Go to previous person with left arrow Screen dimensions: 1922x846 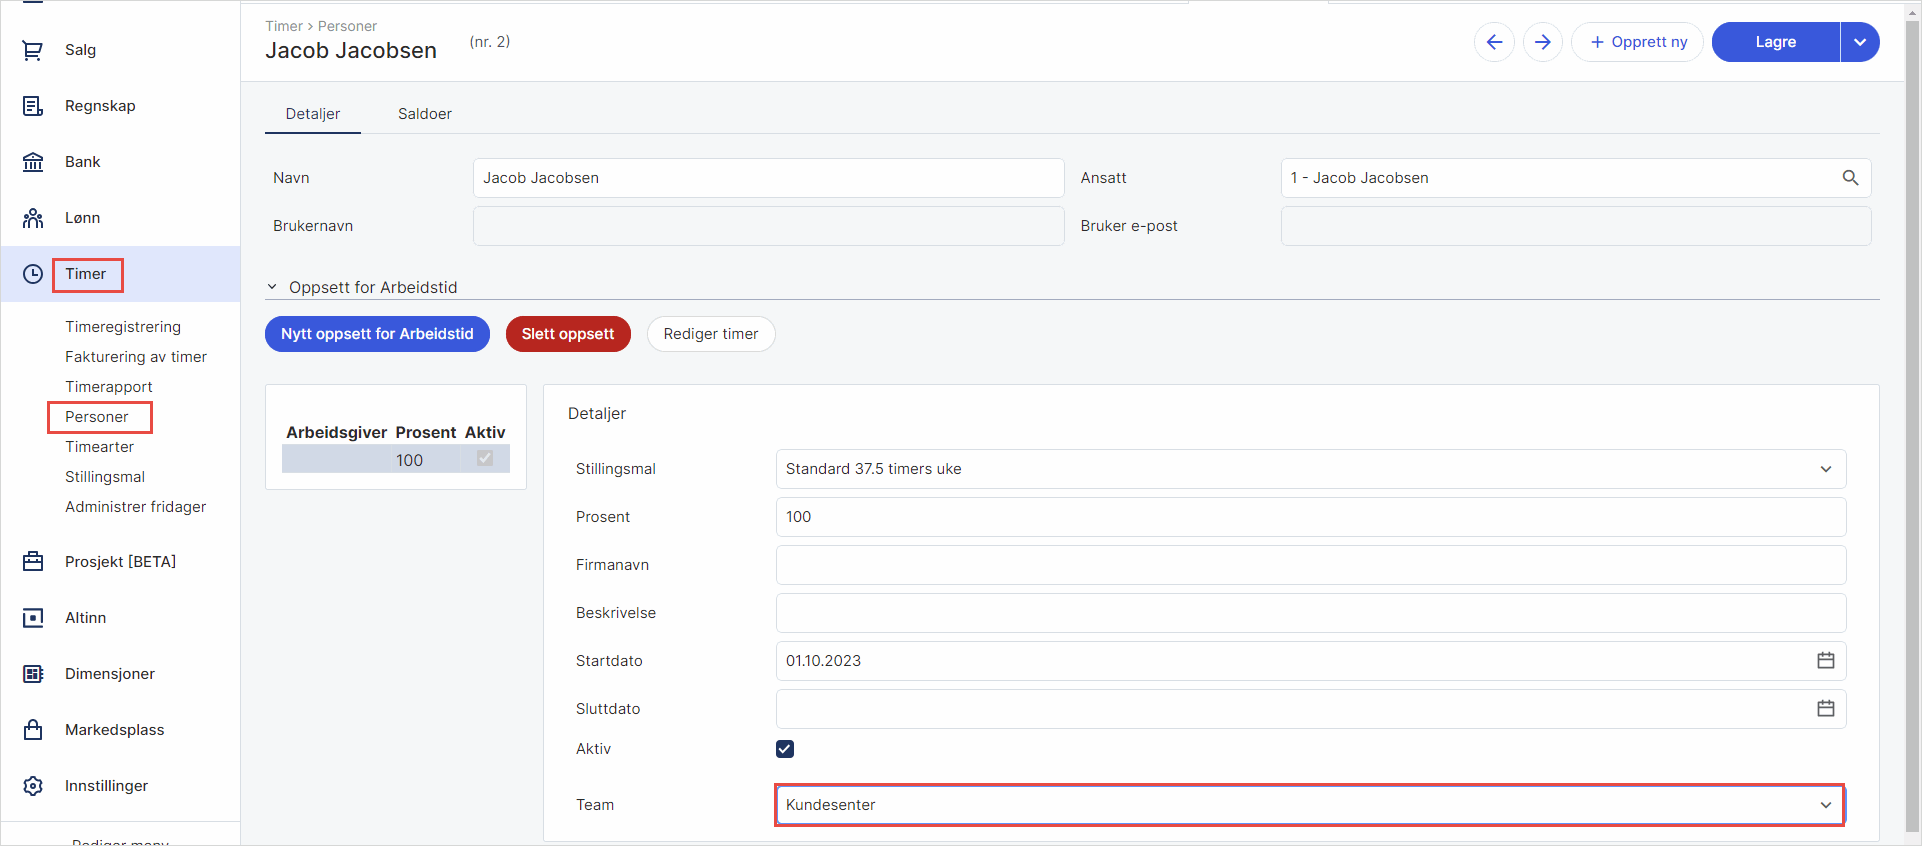pyautogui.click(x=1494, y=42)
